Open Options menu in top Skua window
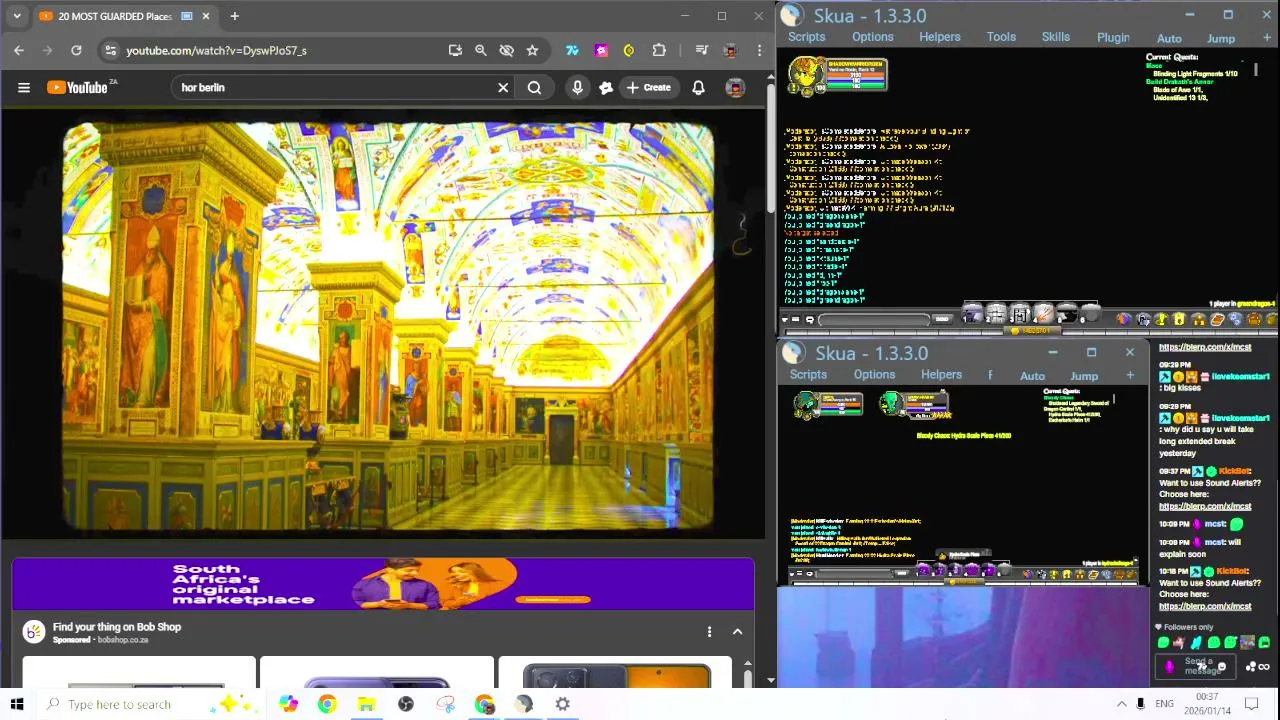The width and height of the screenshot is (1280, 720). [x=873, y=37]
